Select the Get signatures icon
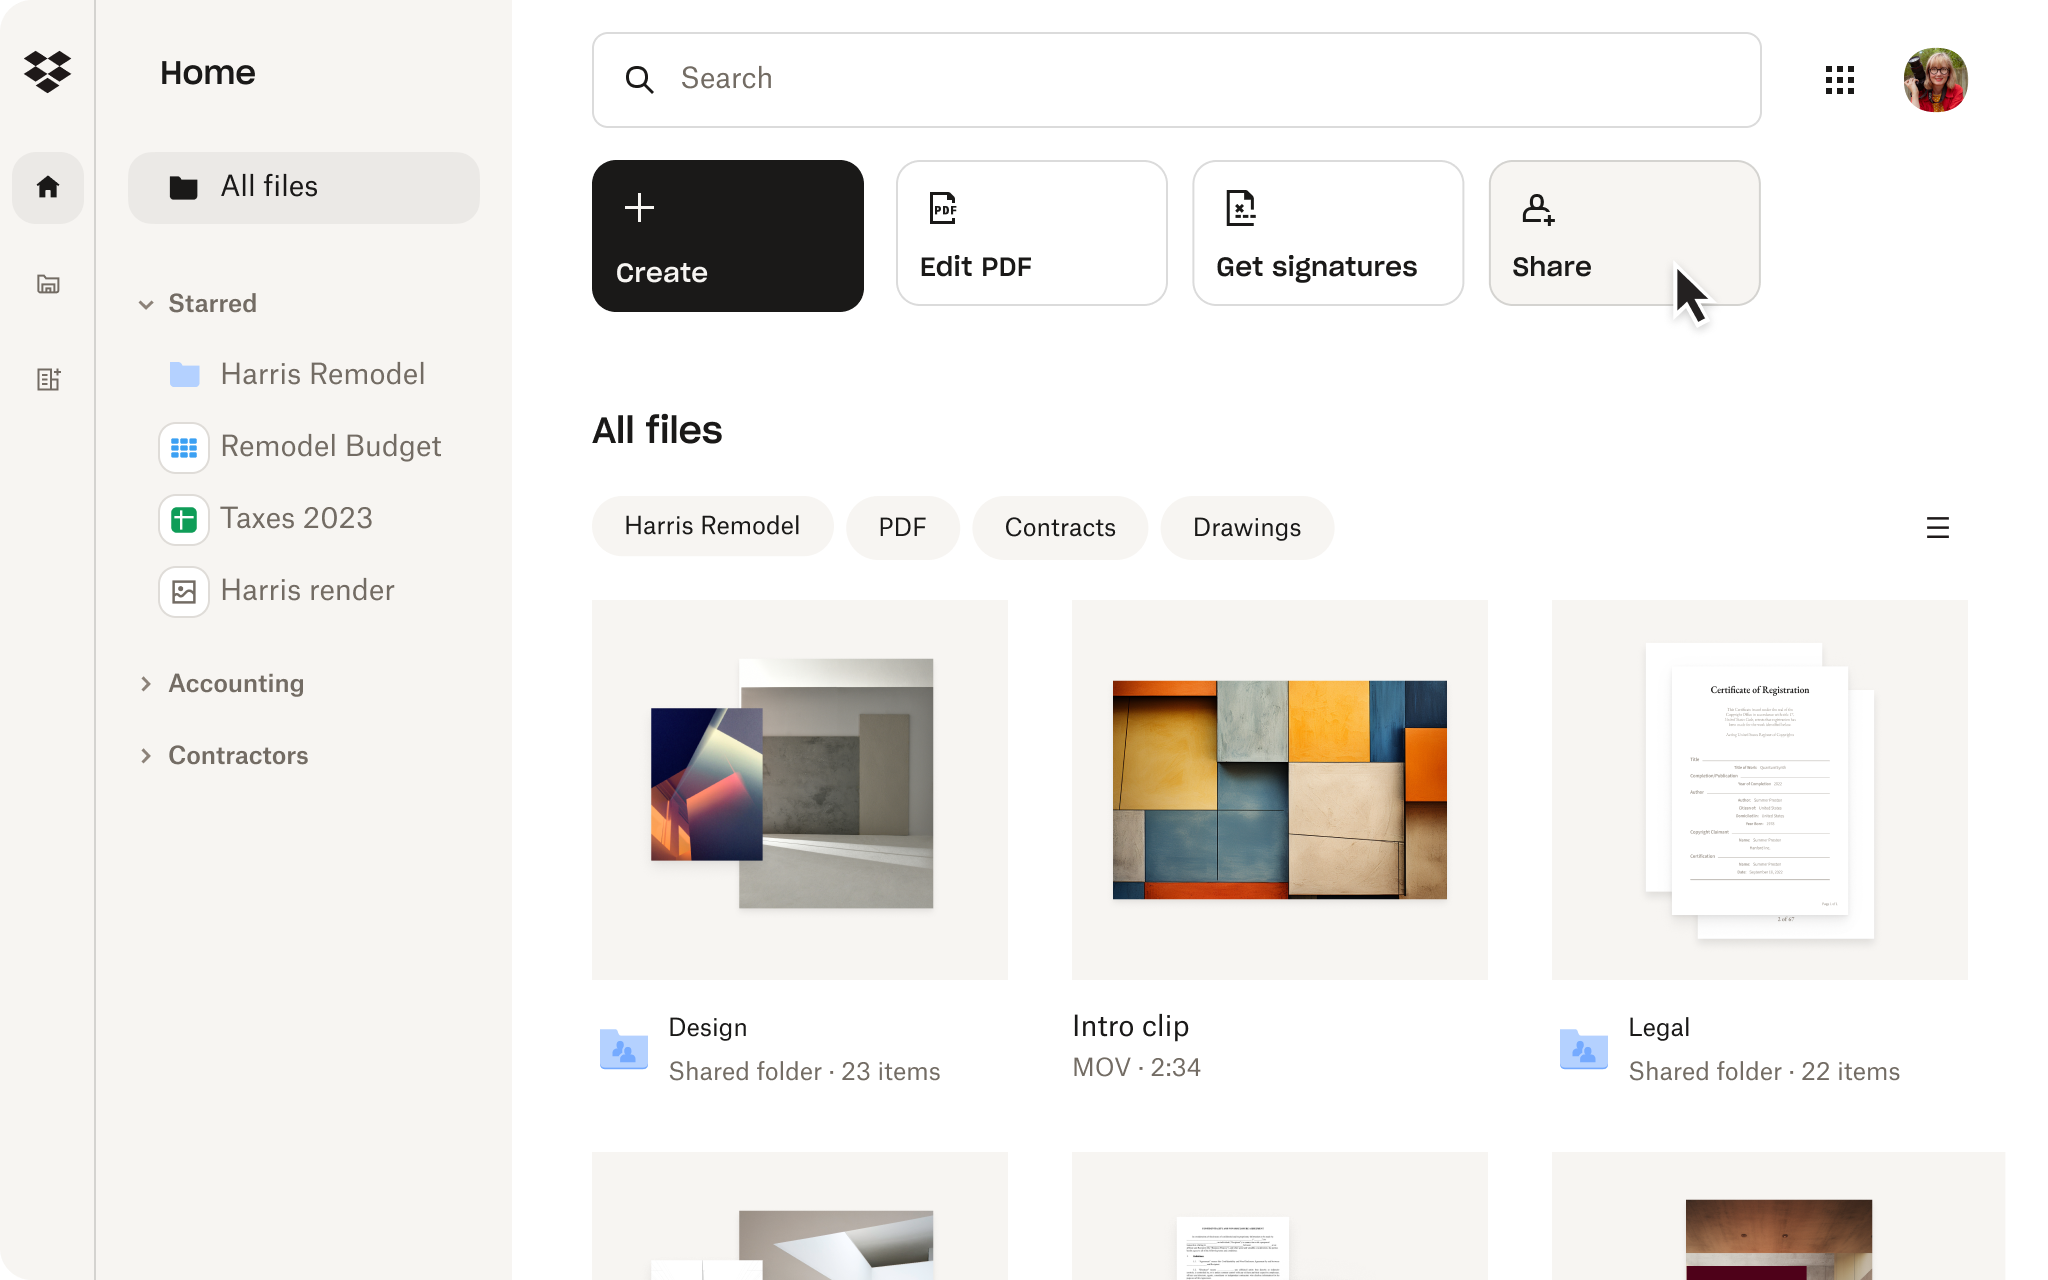Screen dimensions: 2048x1280 click(x=1240, y=208)
